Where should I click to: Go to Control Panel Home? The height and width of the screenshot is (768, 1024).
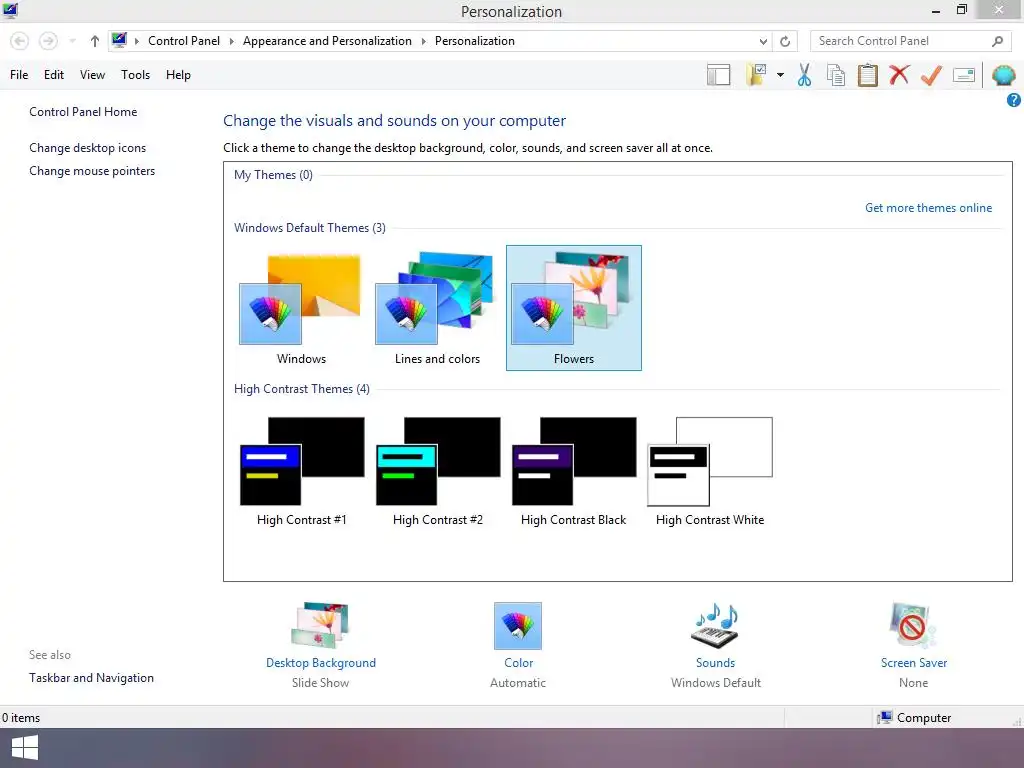pyautogui.click(x=83, y=112)
